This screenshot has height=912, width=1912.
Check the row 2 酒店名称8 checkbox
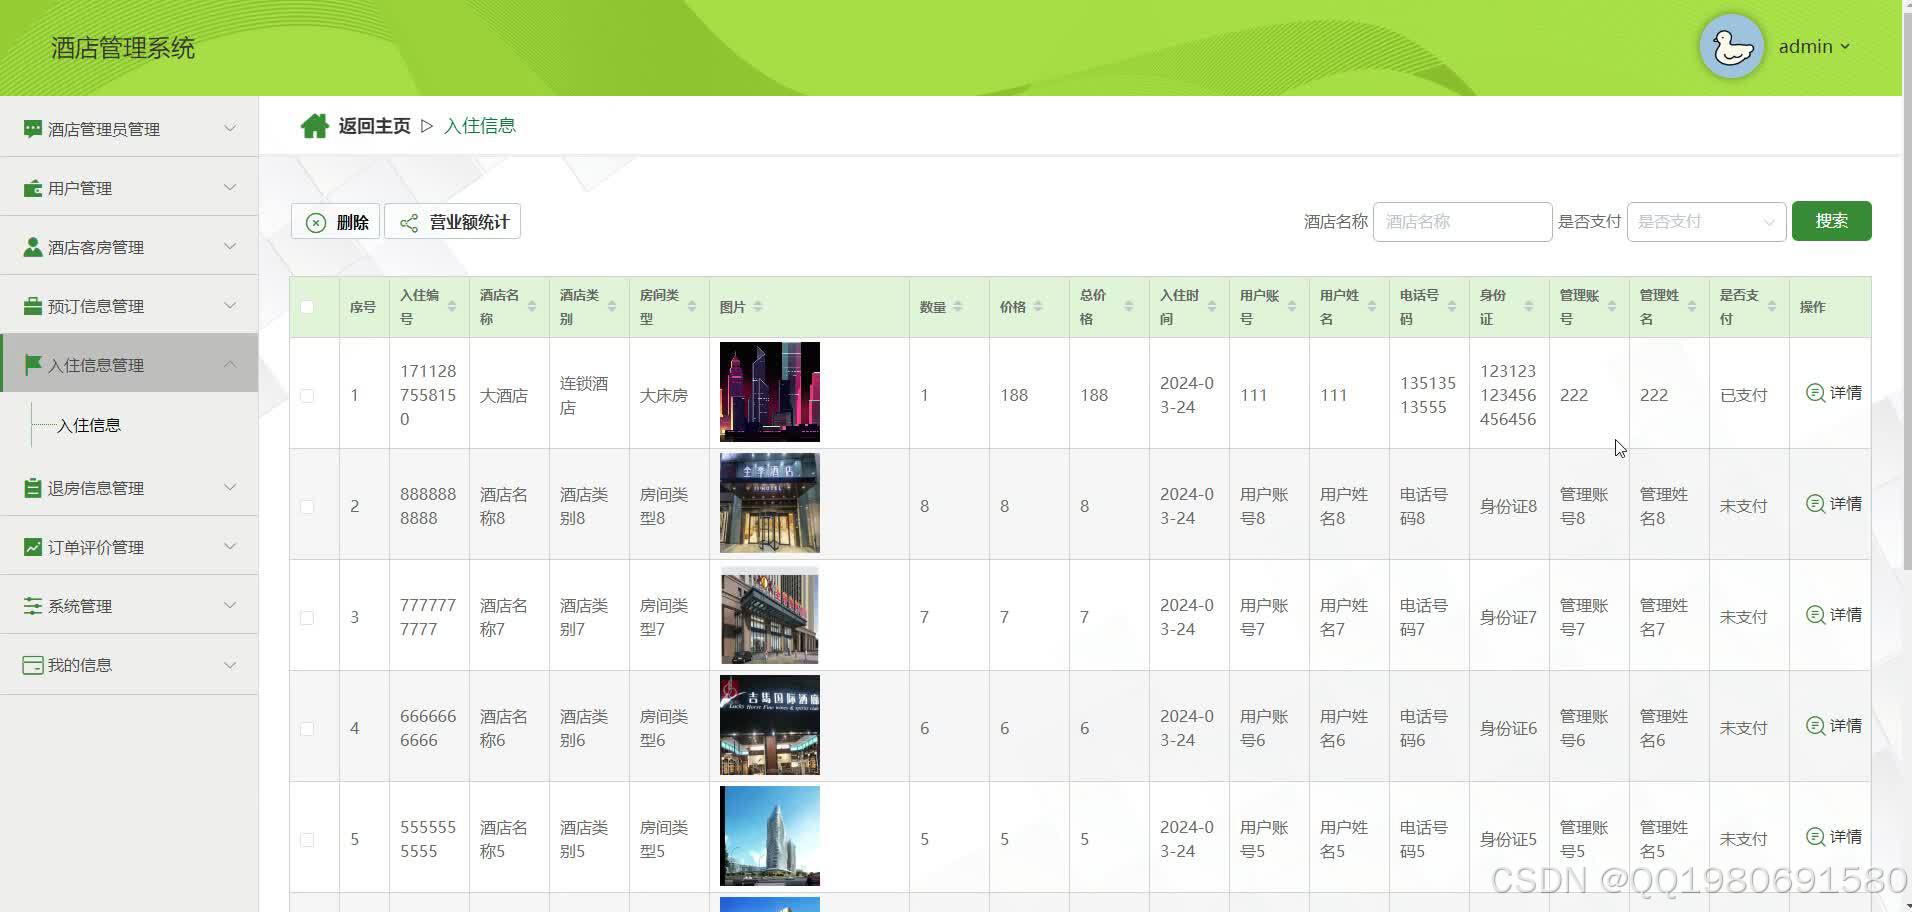click(307, 507)
